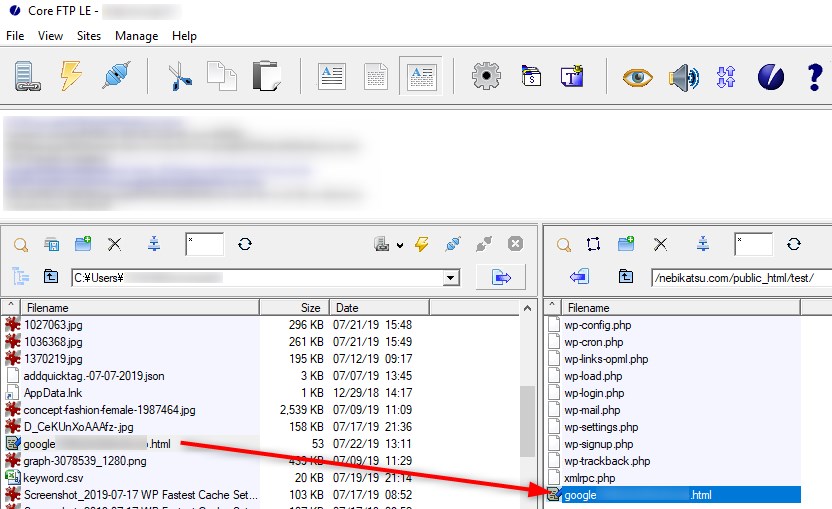Click the remote download left-arrow button
This screenshot has height=509, width=832.
(579, 277)
